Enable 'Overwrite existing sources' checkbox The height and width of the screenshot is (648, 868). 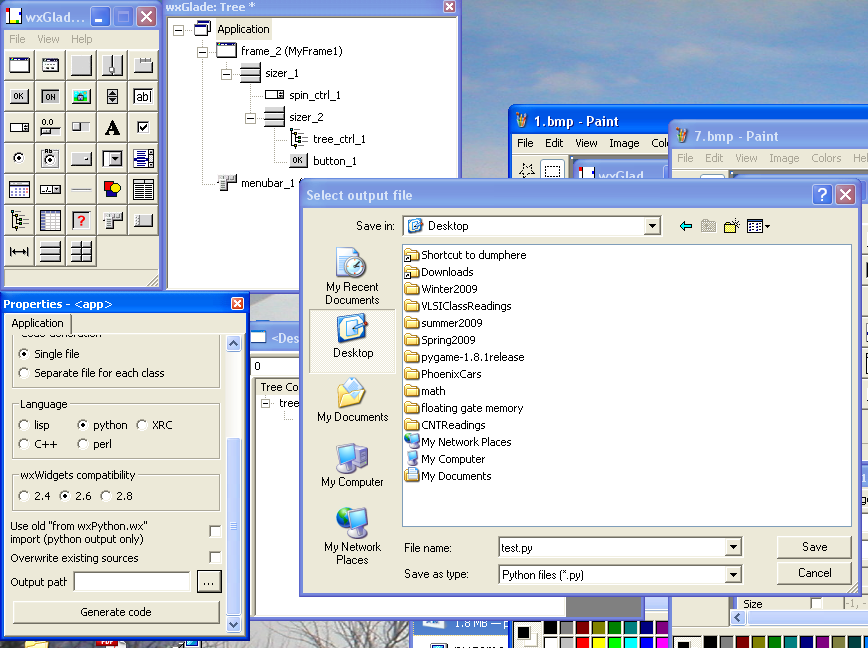(215, 557)
